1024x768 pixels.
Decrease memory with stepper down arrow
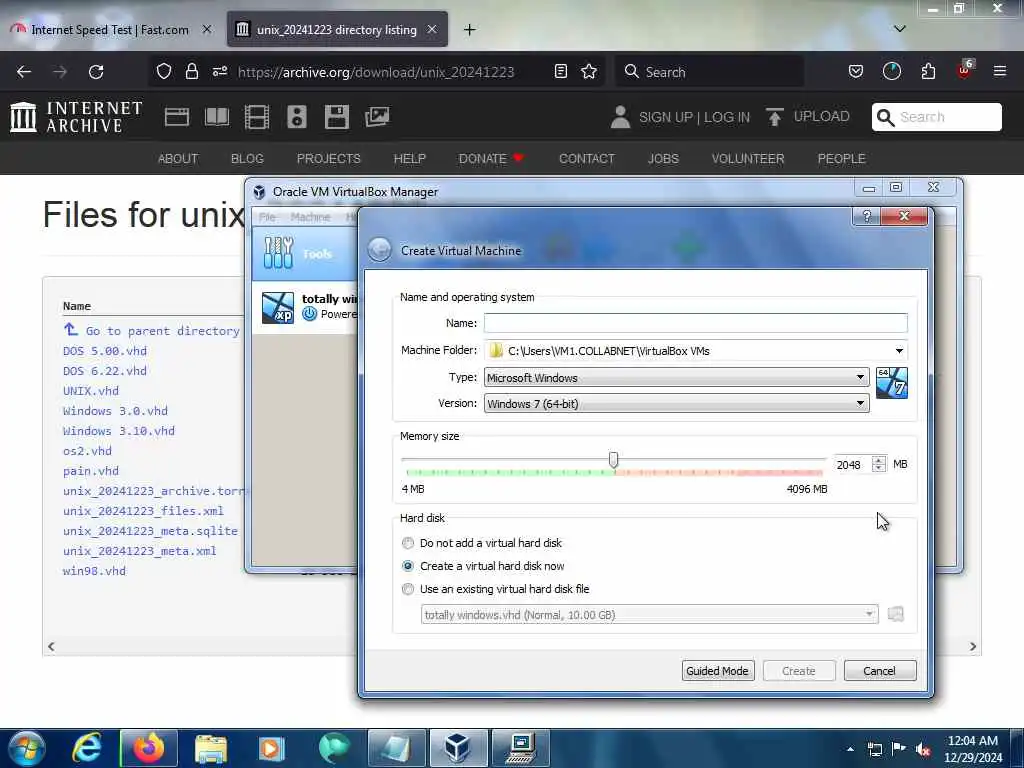point(879,468)
